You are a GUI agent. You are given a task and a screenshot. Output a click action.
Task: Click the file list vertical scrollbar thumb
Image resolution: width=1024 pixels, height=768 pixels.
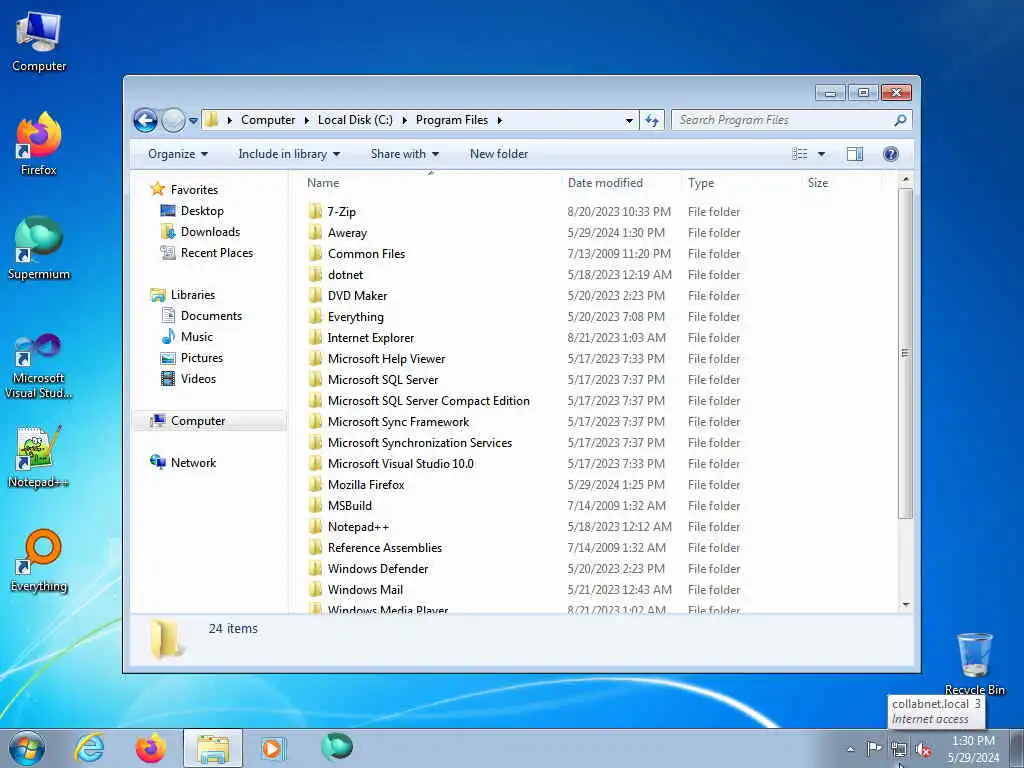905,353
